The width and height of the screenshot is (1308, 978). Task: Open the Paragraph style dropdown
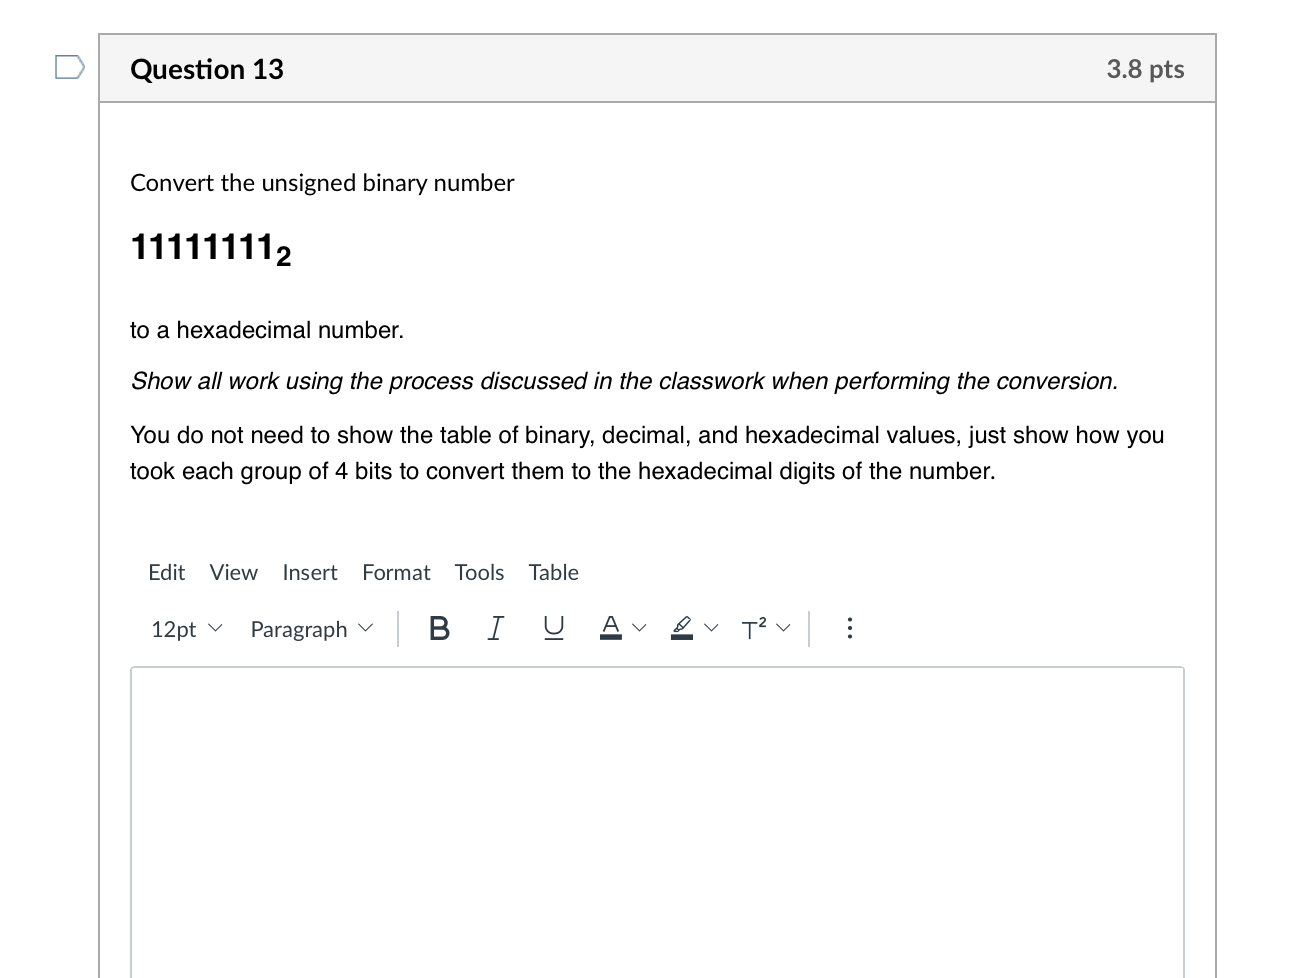[311, 628]
